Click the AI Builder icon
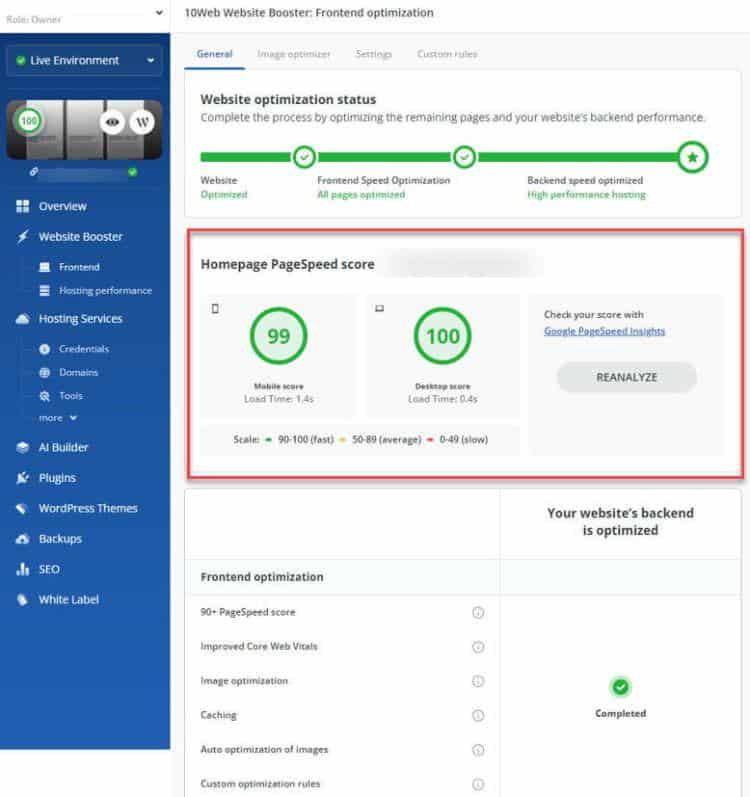 pos(22,448)
